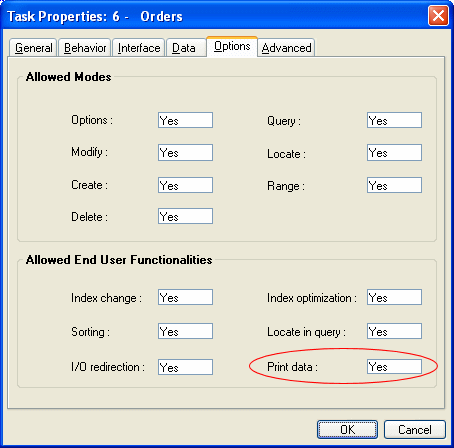The height and width of the screenshot is (448, 454).
Task: Click the Modify mode value field
Action: (x=185, y=152)
